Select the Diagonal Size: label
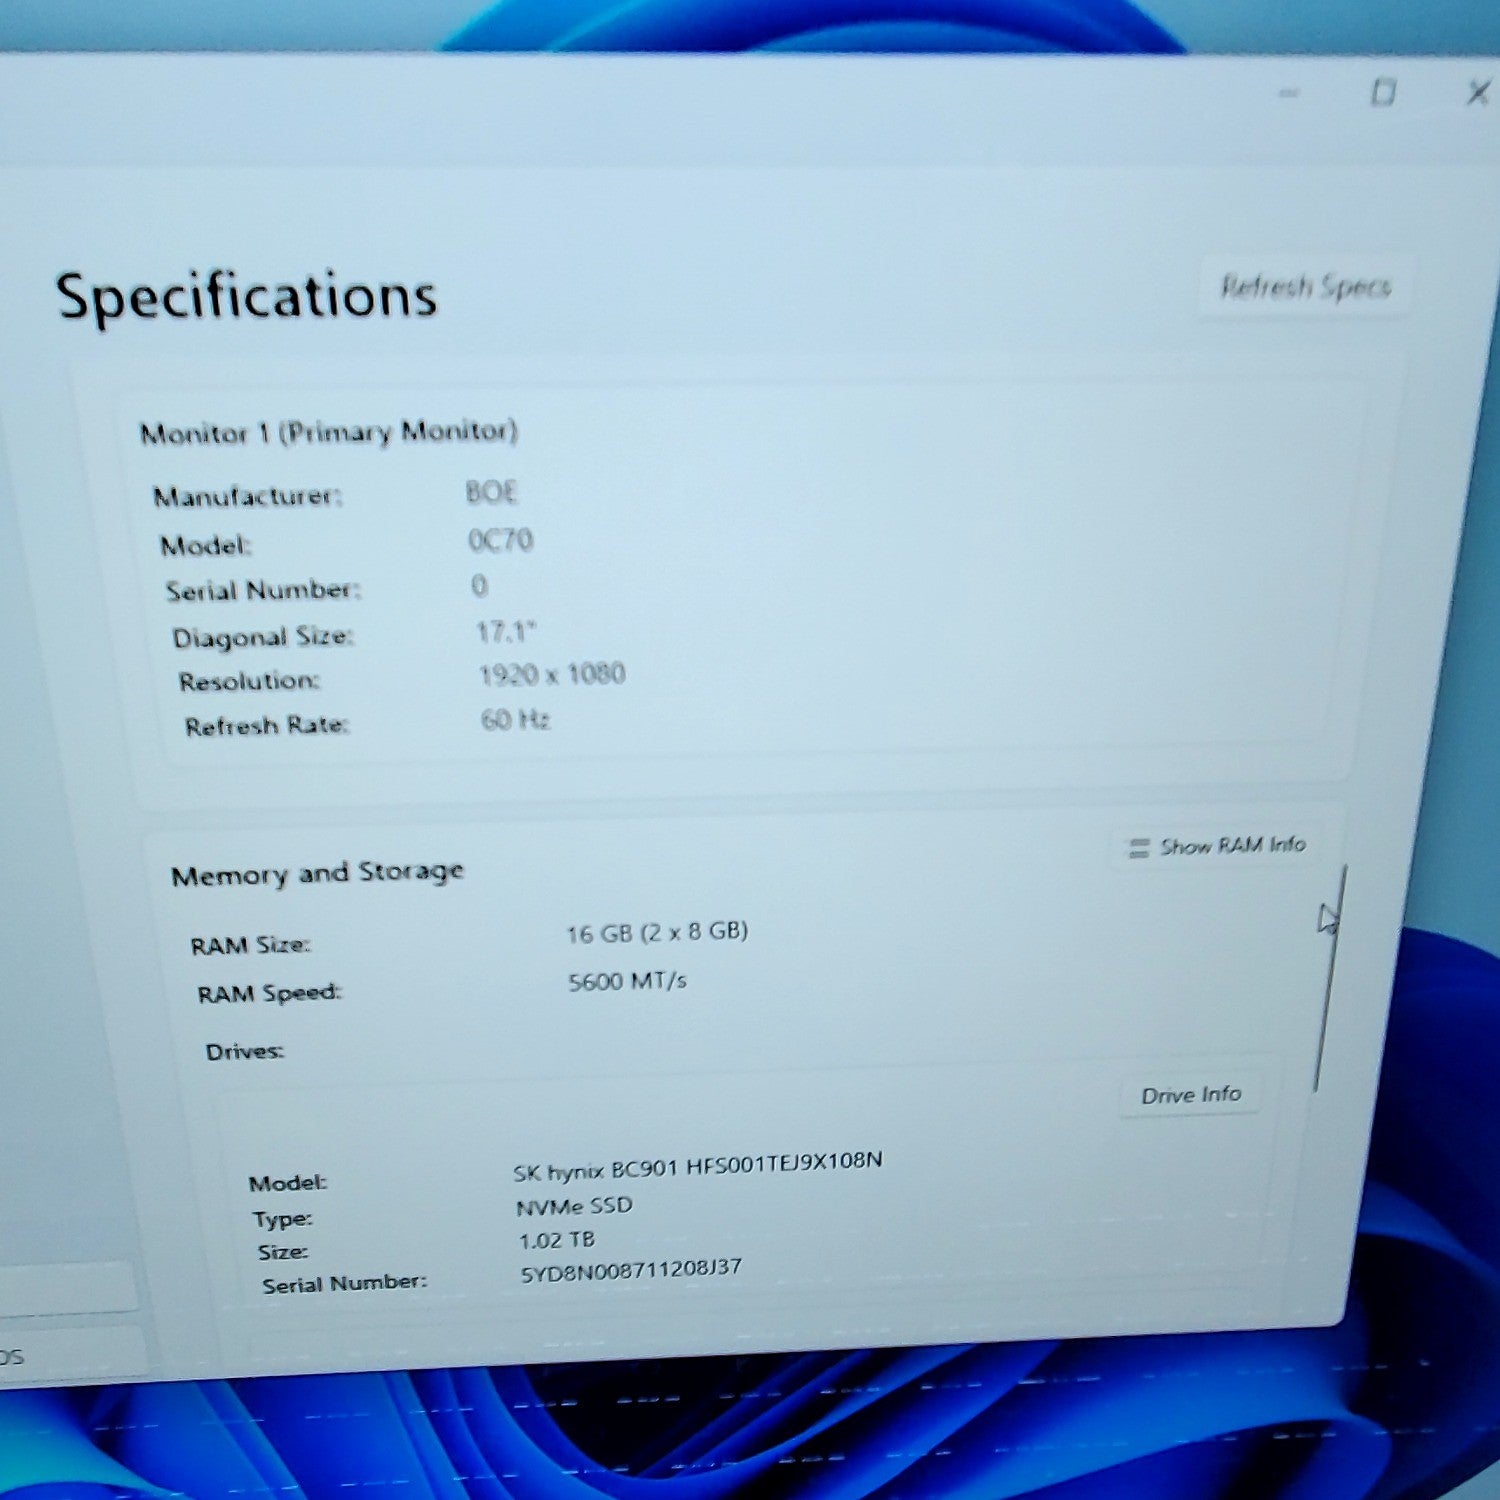The width and height of the screenshot is (1500, 1500). pos(263,637)
